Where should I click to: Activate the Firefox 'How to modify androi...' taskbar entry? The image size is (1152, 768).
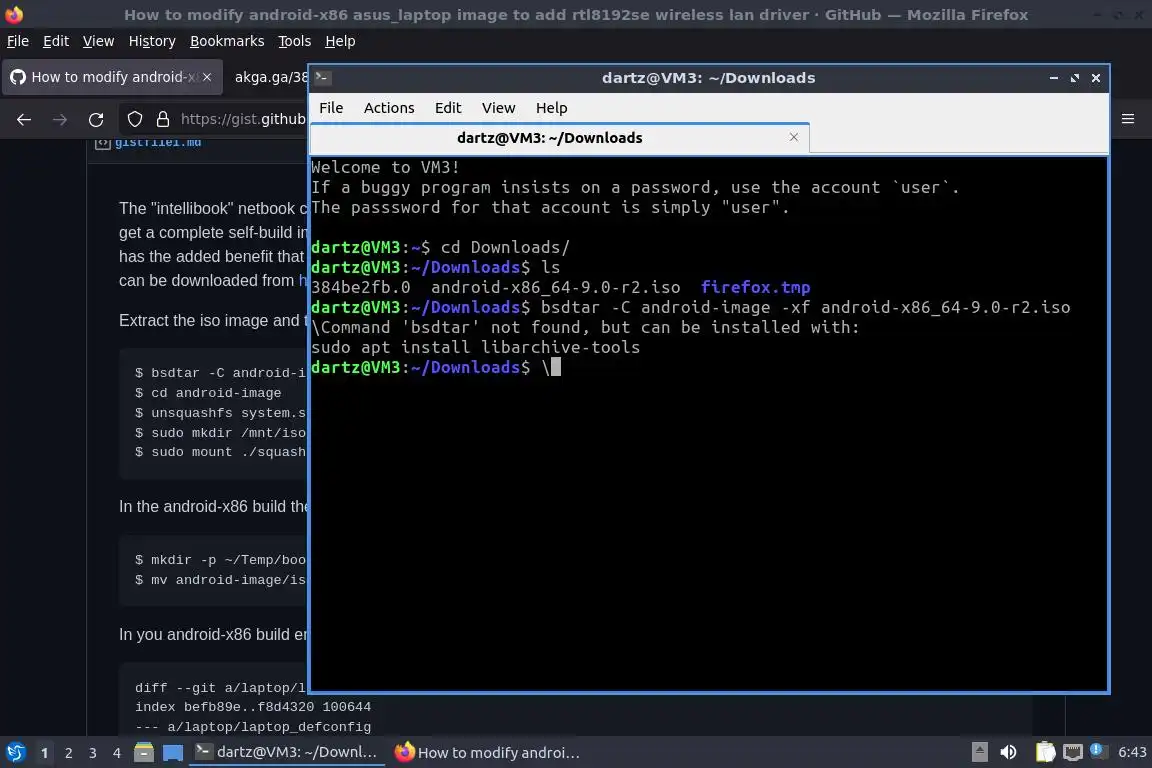click(487, 752)
